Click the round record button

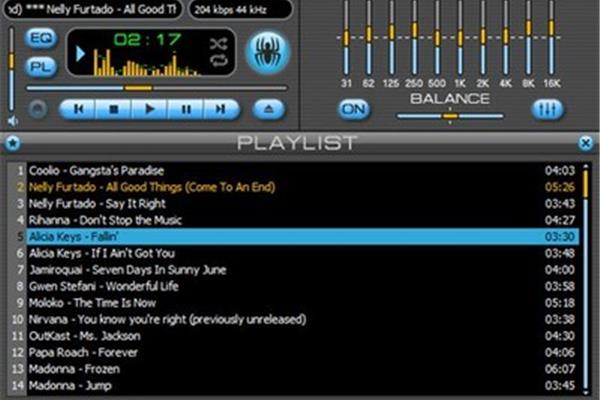(x=38, y=109)
